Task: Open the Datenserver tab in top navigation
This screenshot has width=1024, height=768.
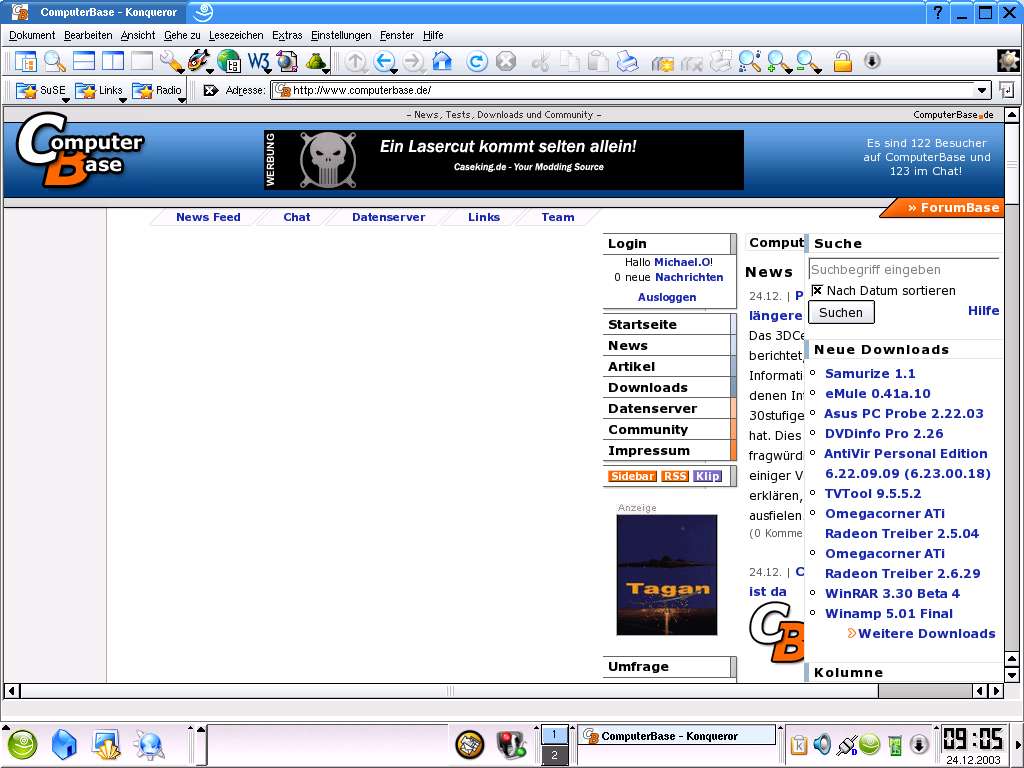Action: [389, 217]
